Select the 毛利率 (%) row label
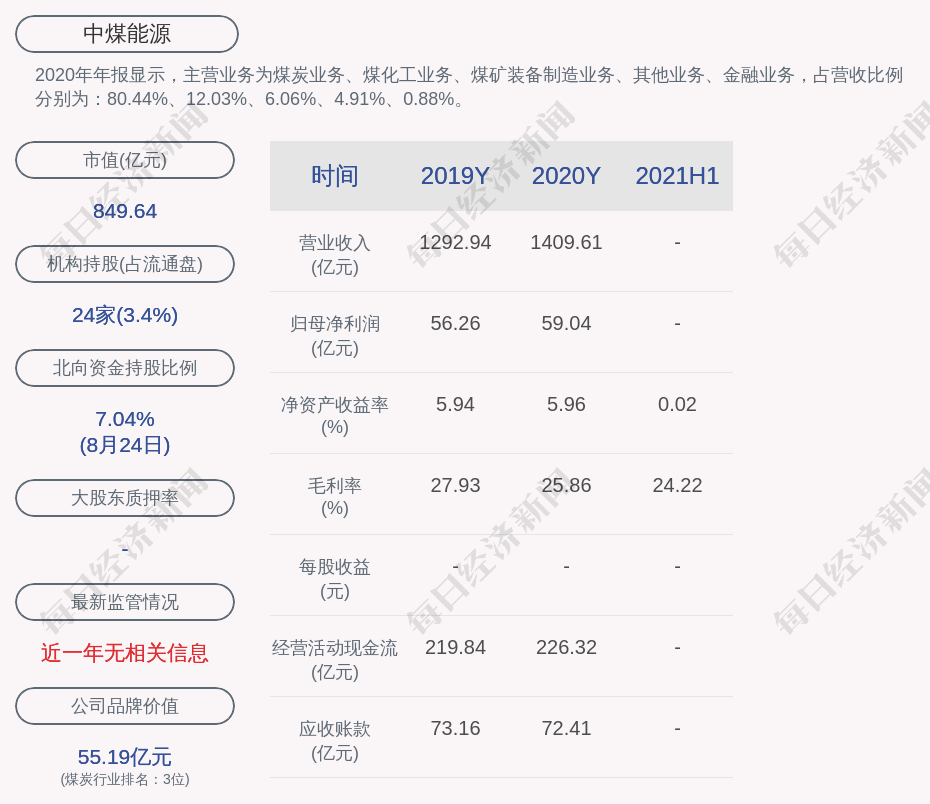The width and height of the screenshot is (930, 804). coord(335,497)
